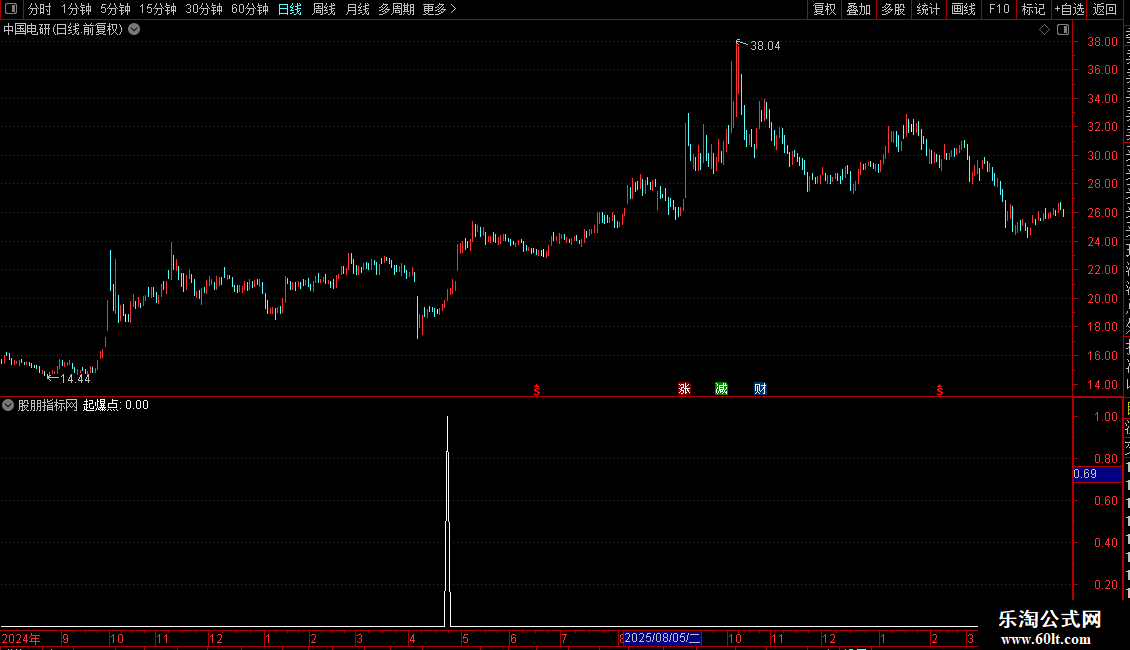Select the 1分钟 period tab

(76, 9)
